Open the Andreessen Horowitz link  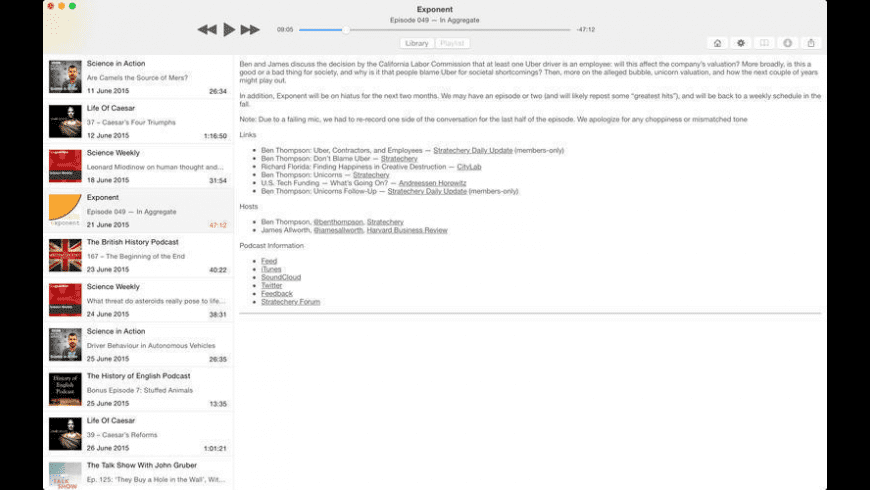(432, 183)
